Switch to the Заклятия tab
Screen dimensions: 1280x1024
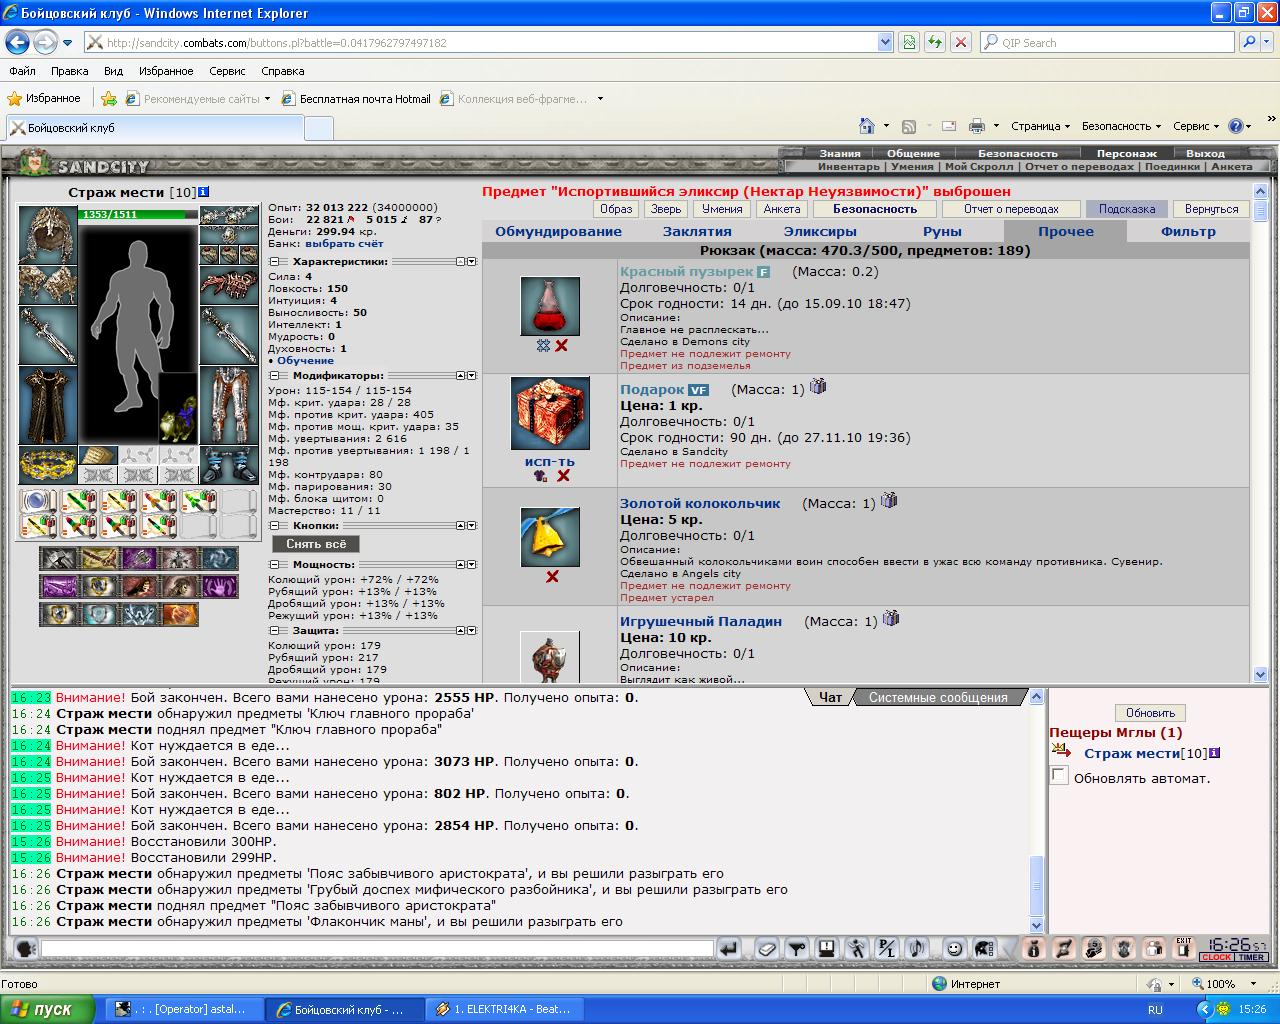697,231
